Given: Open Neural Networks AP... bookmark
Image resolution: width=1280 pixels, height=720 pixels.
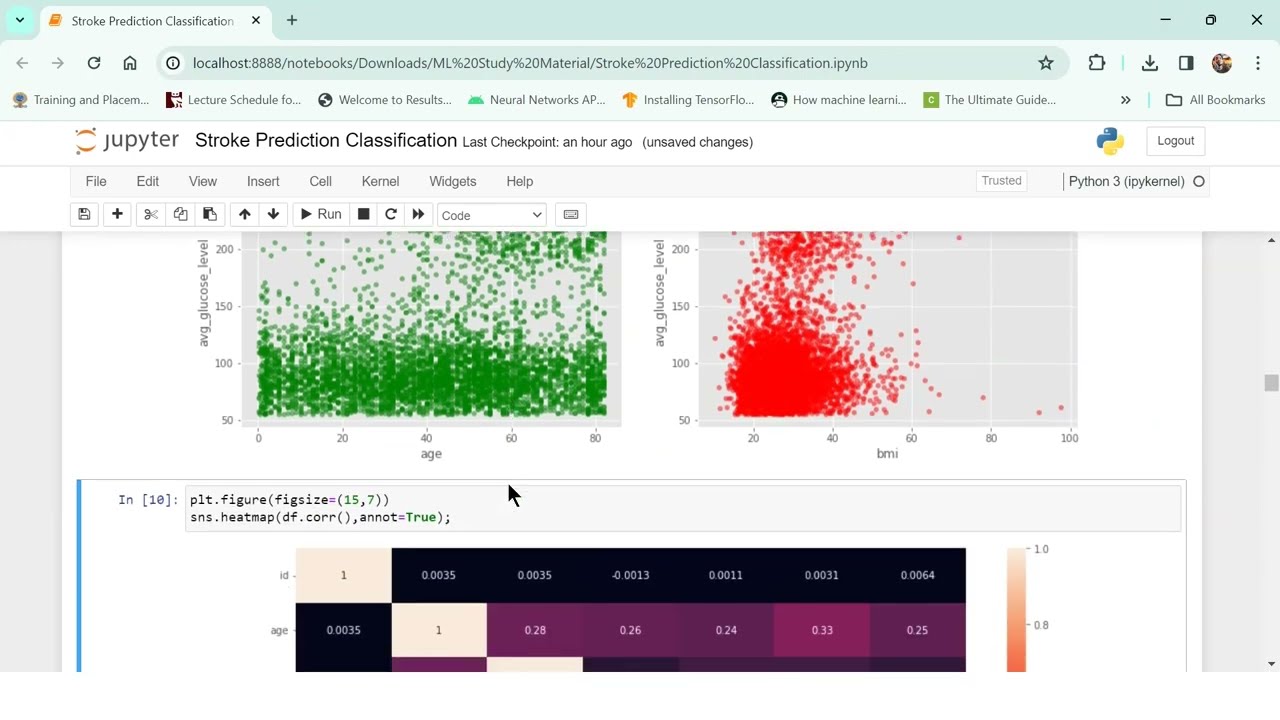Looking at the screenshot, I should click(537, 100).
